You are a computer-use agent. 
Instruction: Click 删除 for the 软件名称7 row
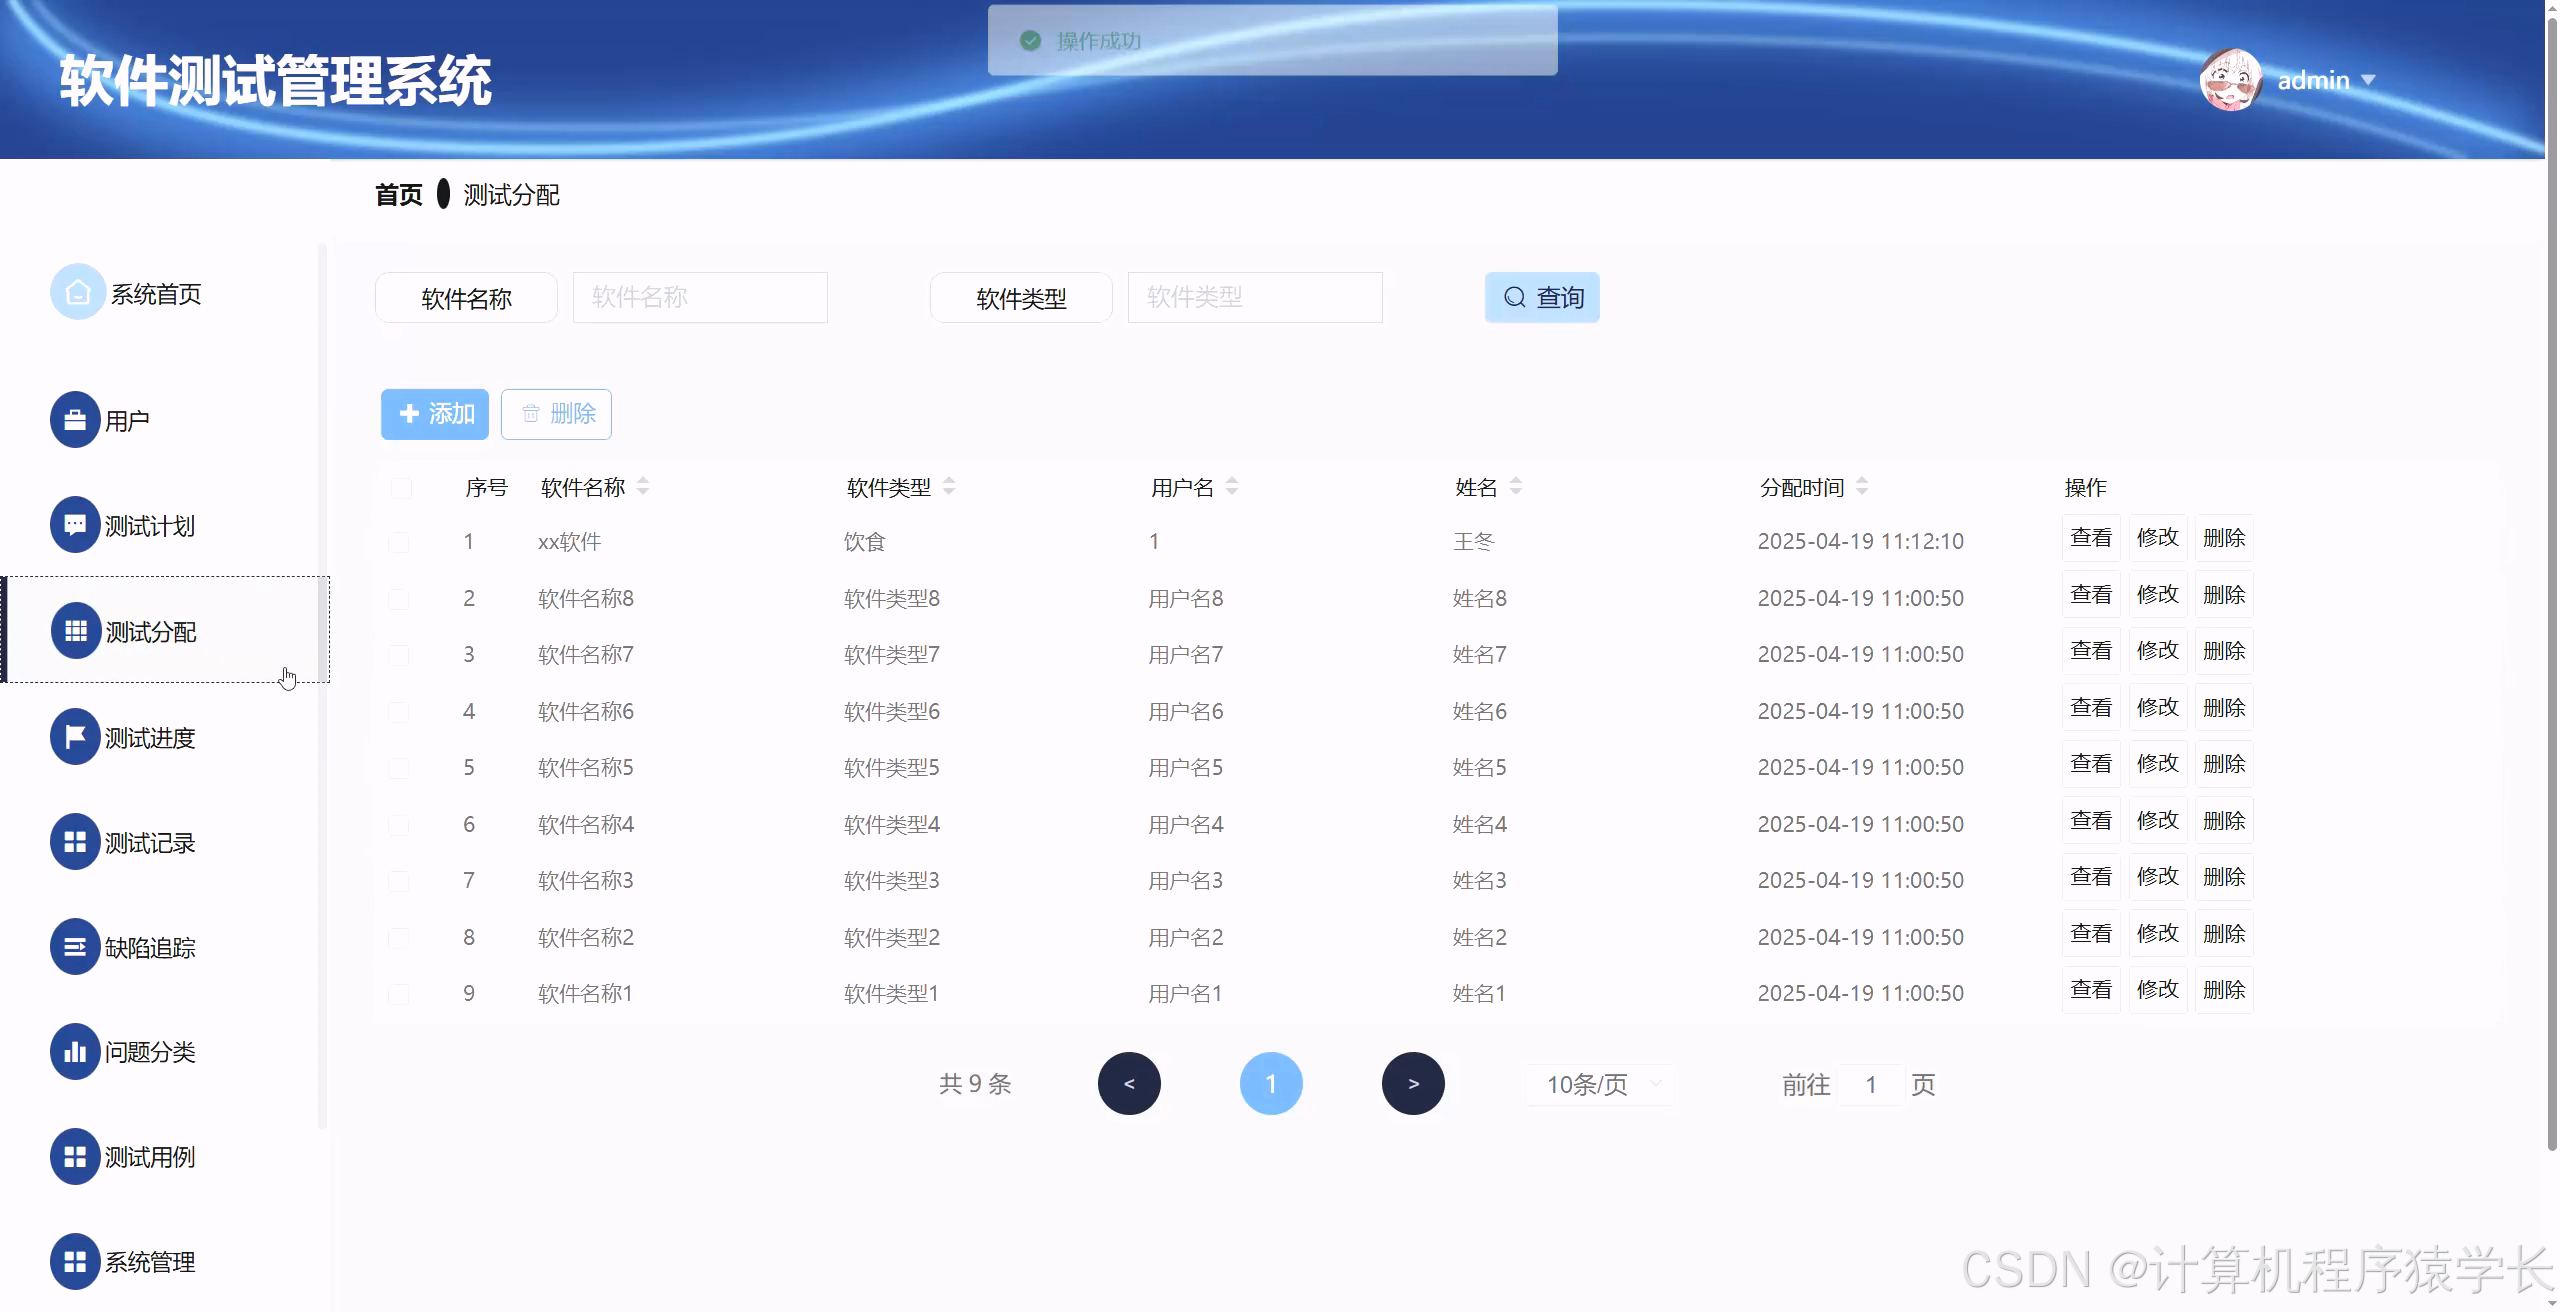2224,651
